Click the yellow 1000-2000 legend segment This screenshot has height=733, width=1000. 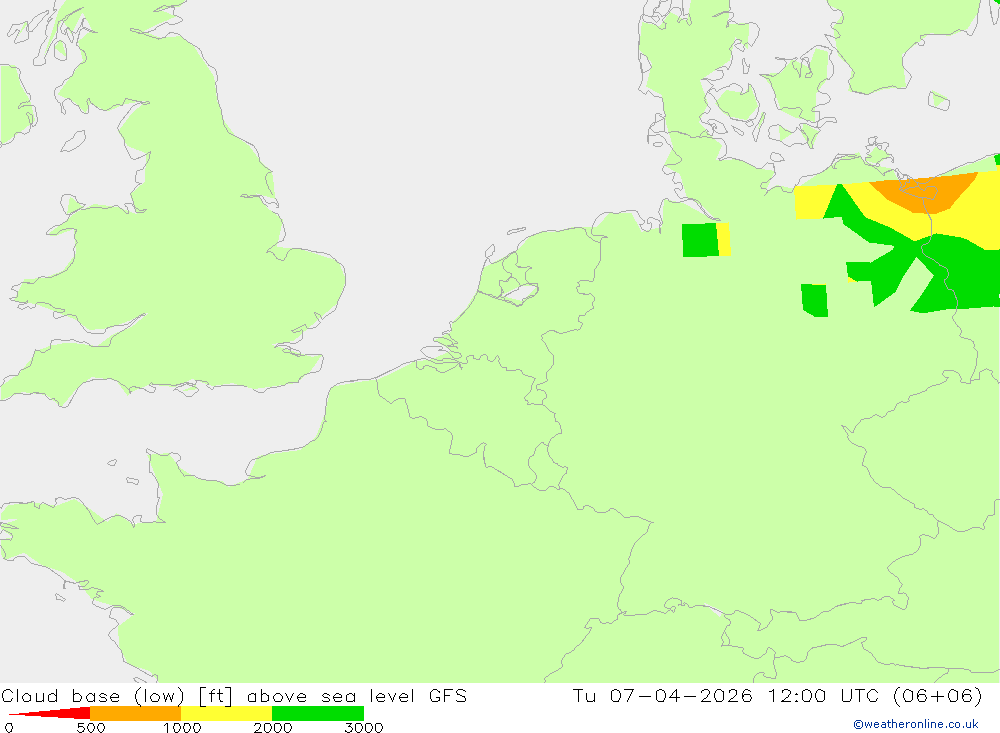[x=226, y=713]
